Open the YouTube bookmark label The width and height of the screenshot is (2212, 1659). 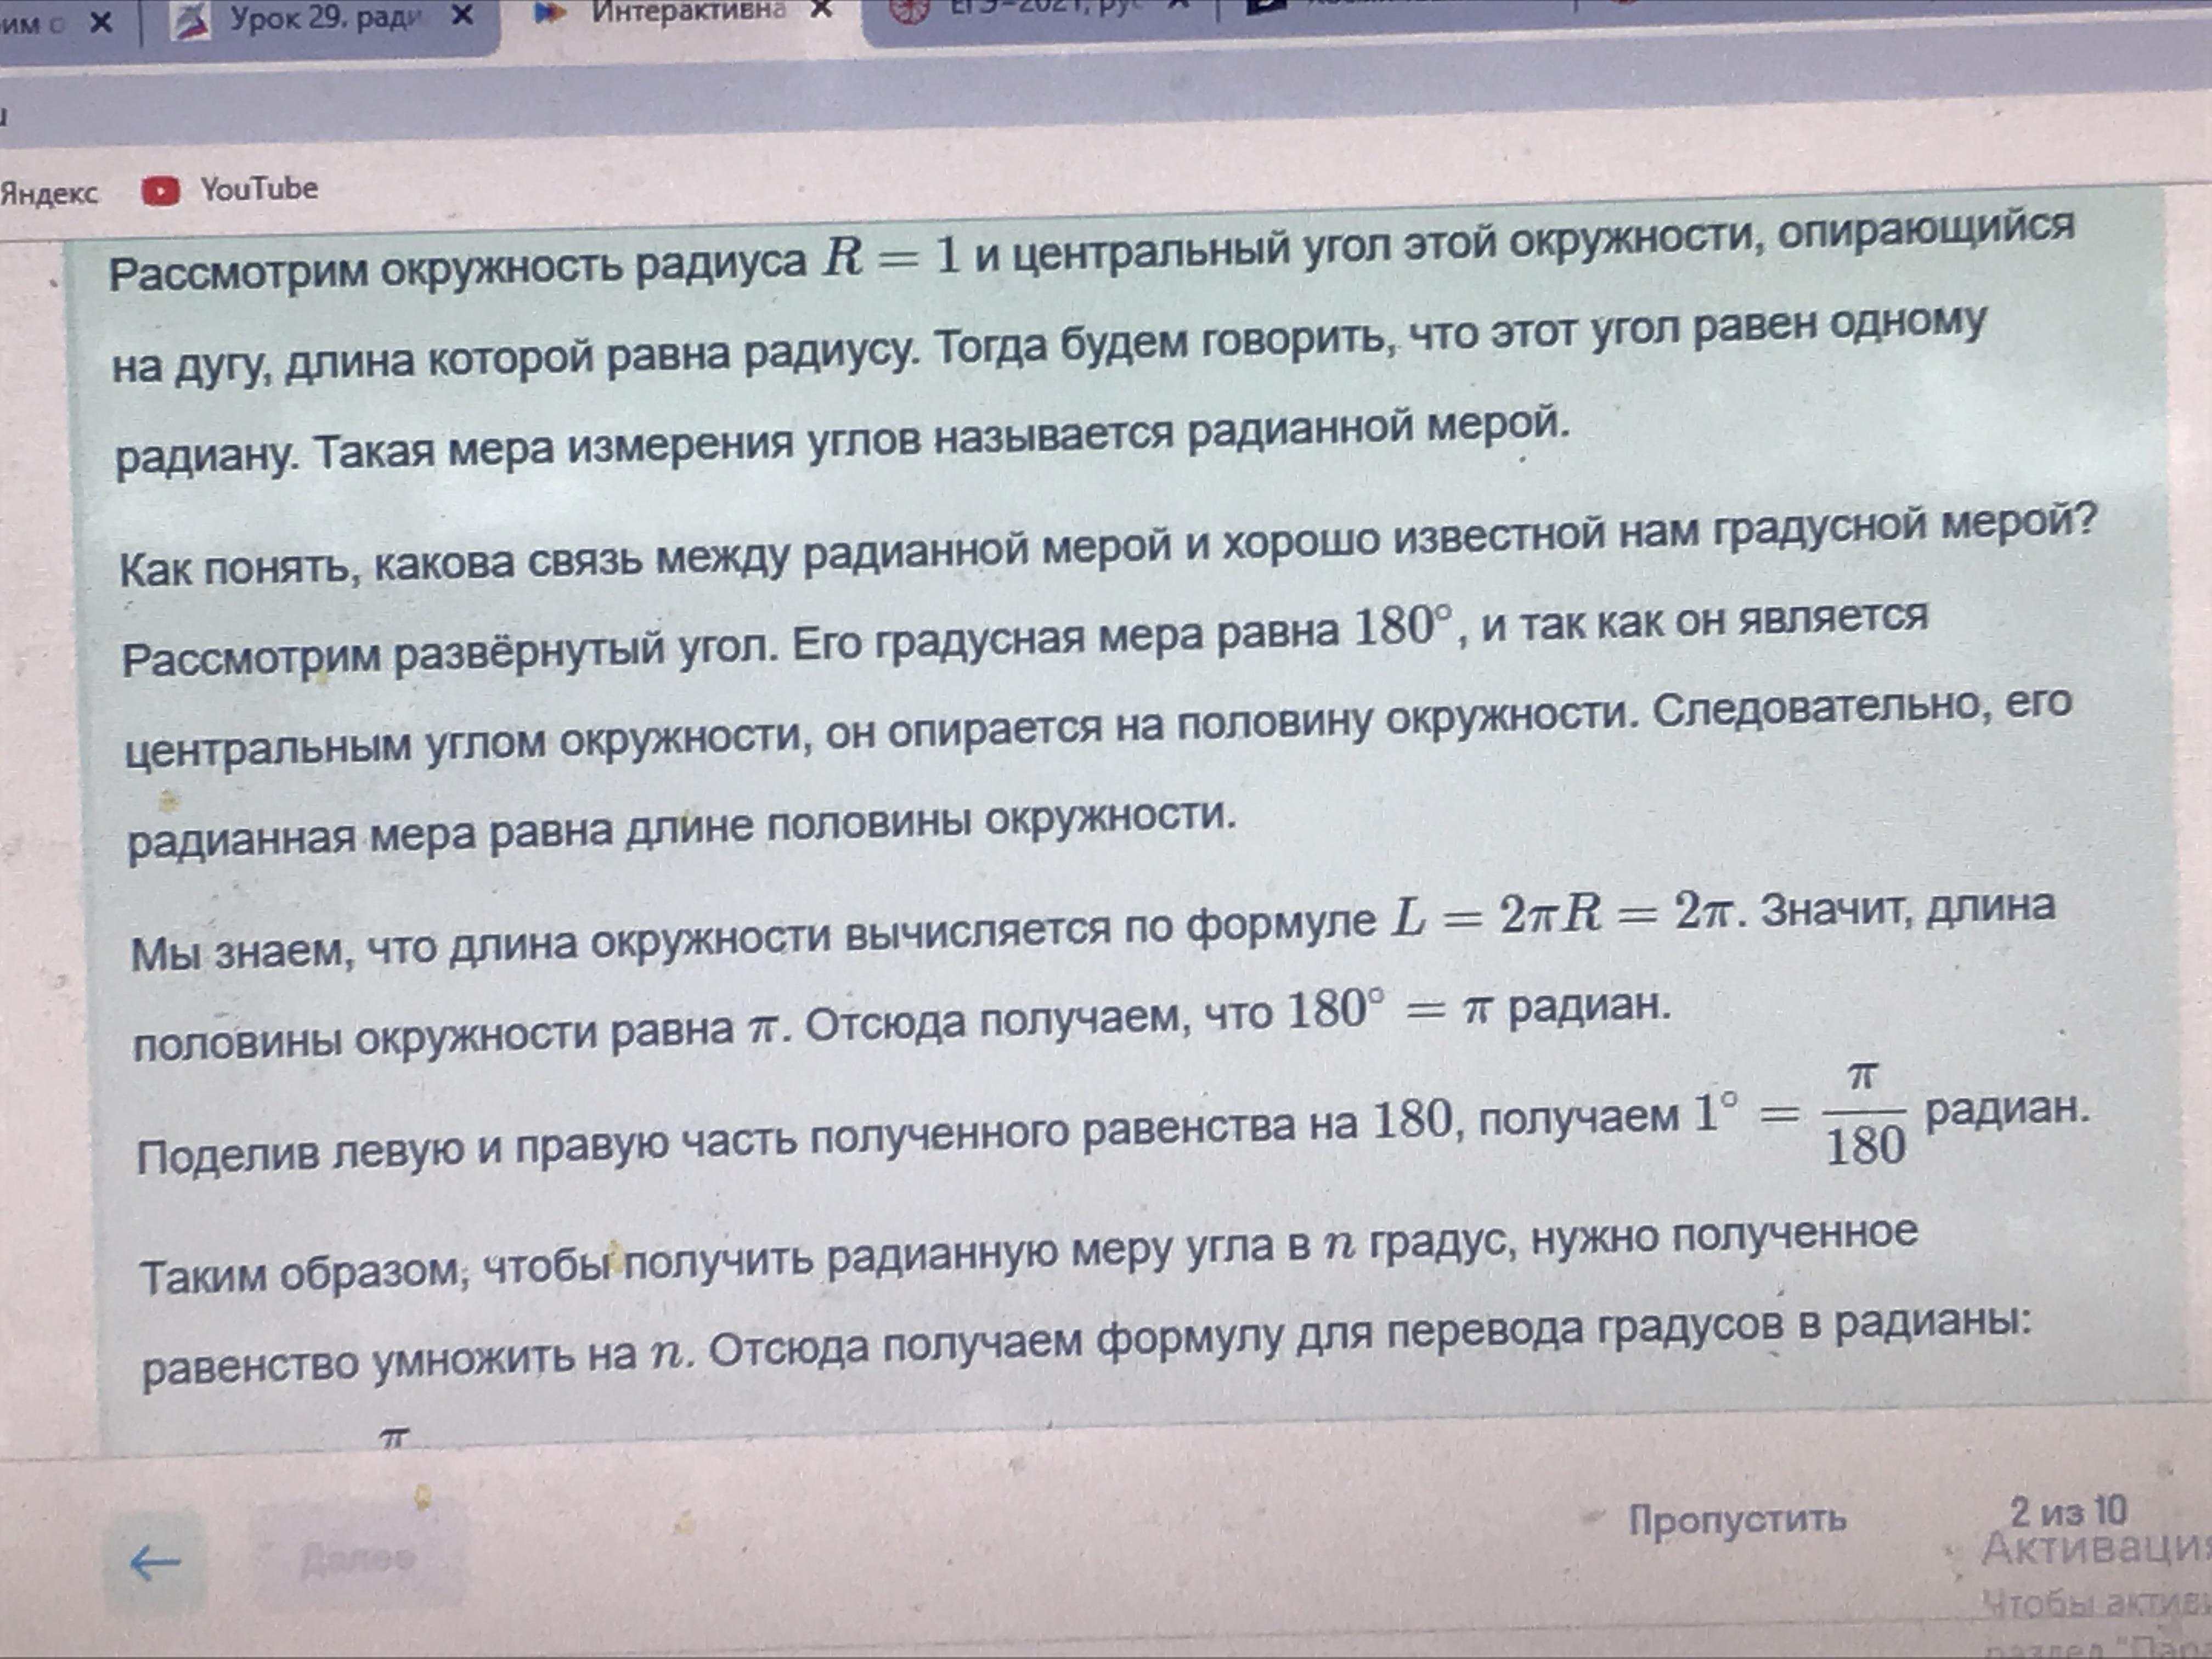259,188
